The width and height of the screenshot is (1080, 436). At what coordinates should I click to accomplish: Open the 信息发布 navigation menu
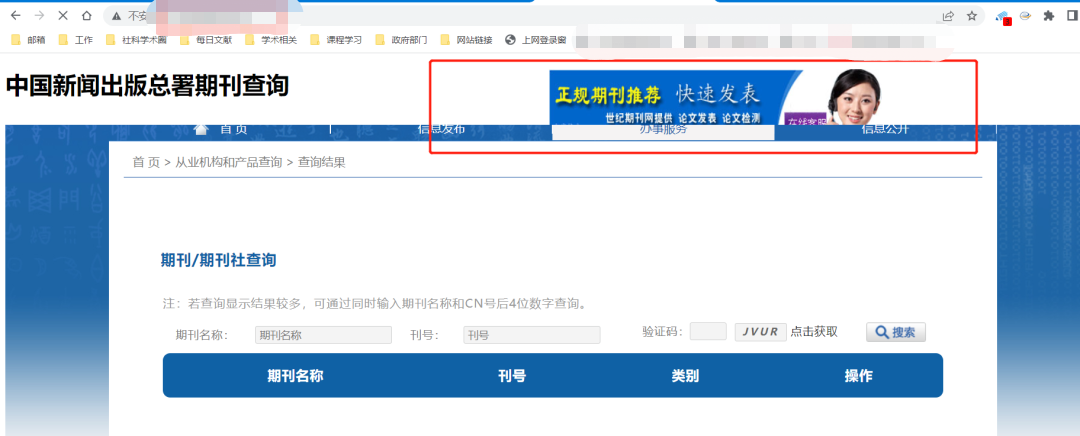(441, 129)
